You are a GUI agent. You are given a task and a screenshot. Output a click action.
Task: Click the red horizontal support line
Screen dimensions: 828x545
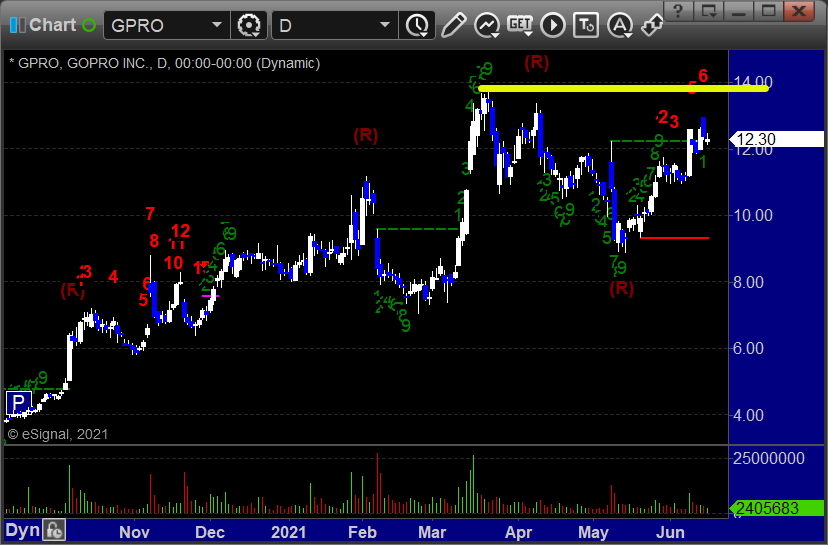click(x=674, y=238)
